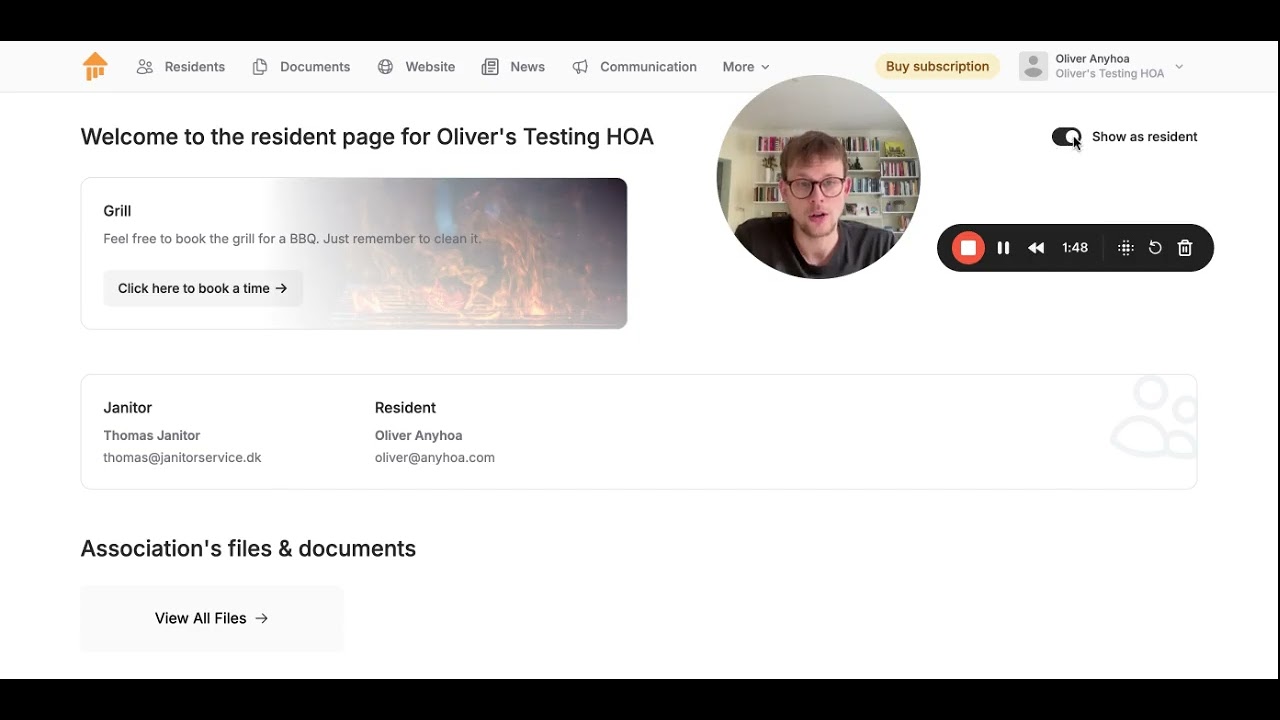Click the webcam video bubble
1280x720 pixels.
click(818, 177)
